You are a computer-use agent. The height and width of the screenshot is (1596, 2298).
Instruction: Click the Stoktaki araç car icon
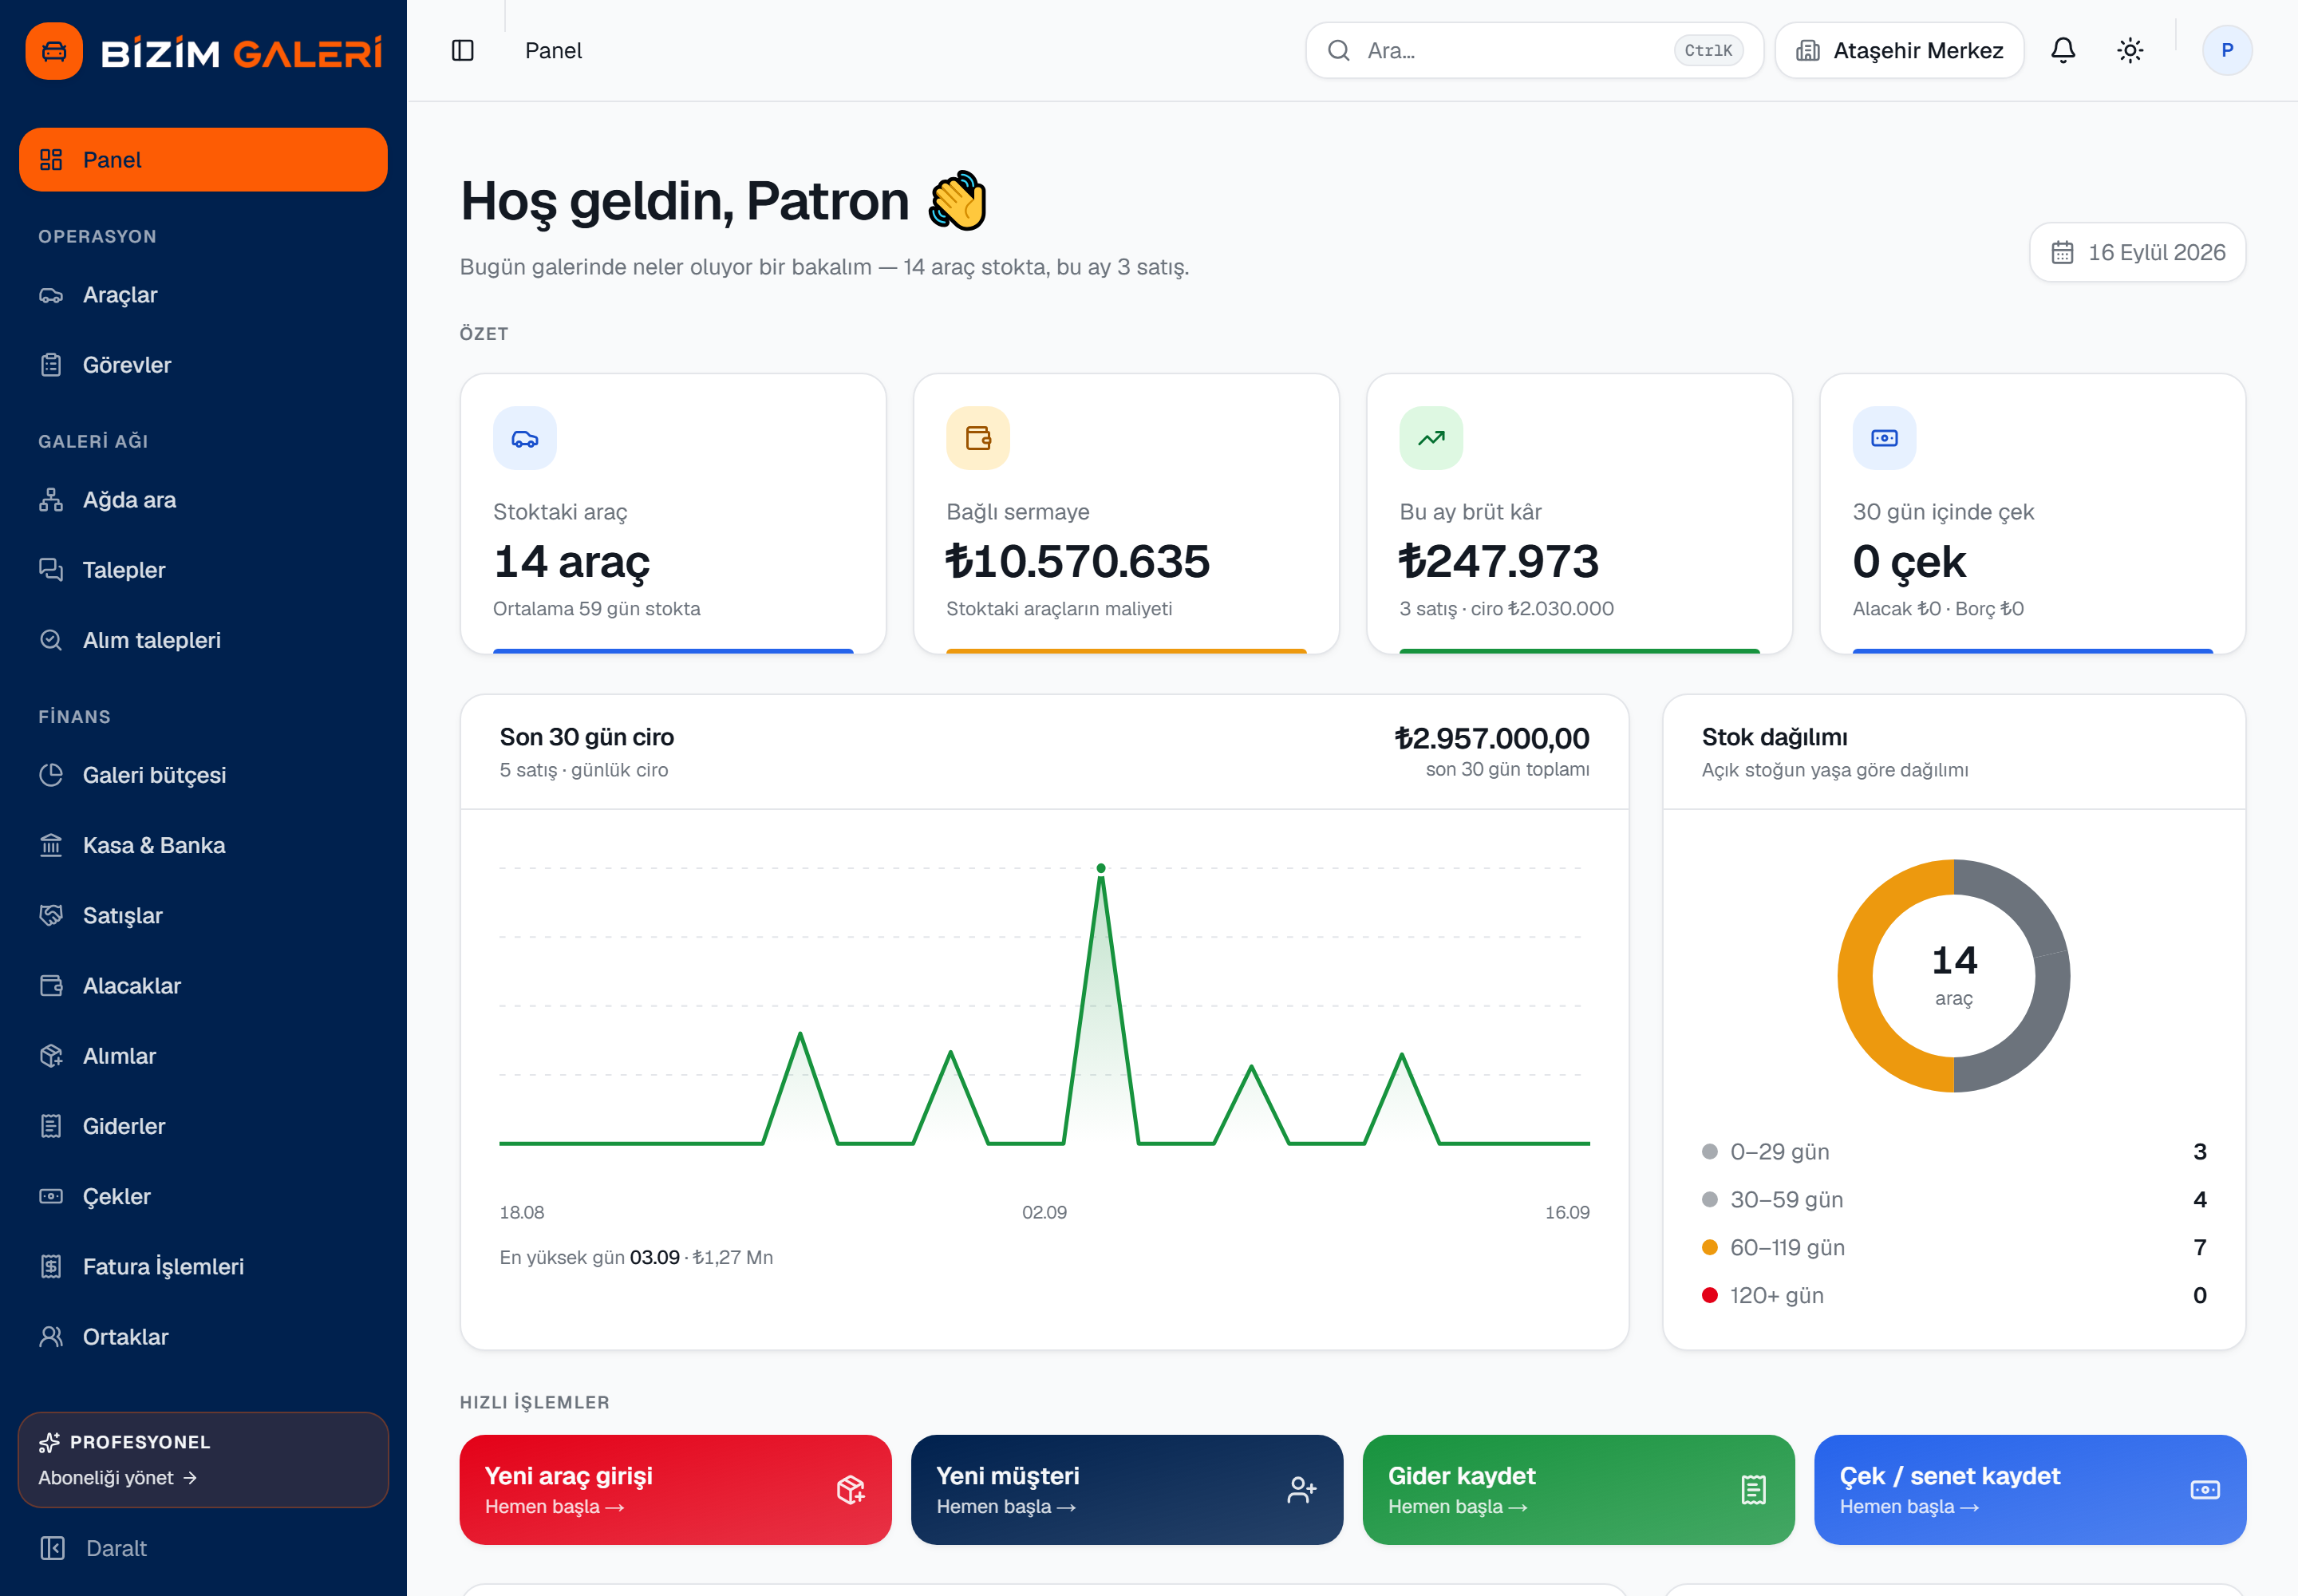pos(525,438)
